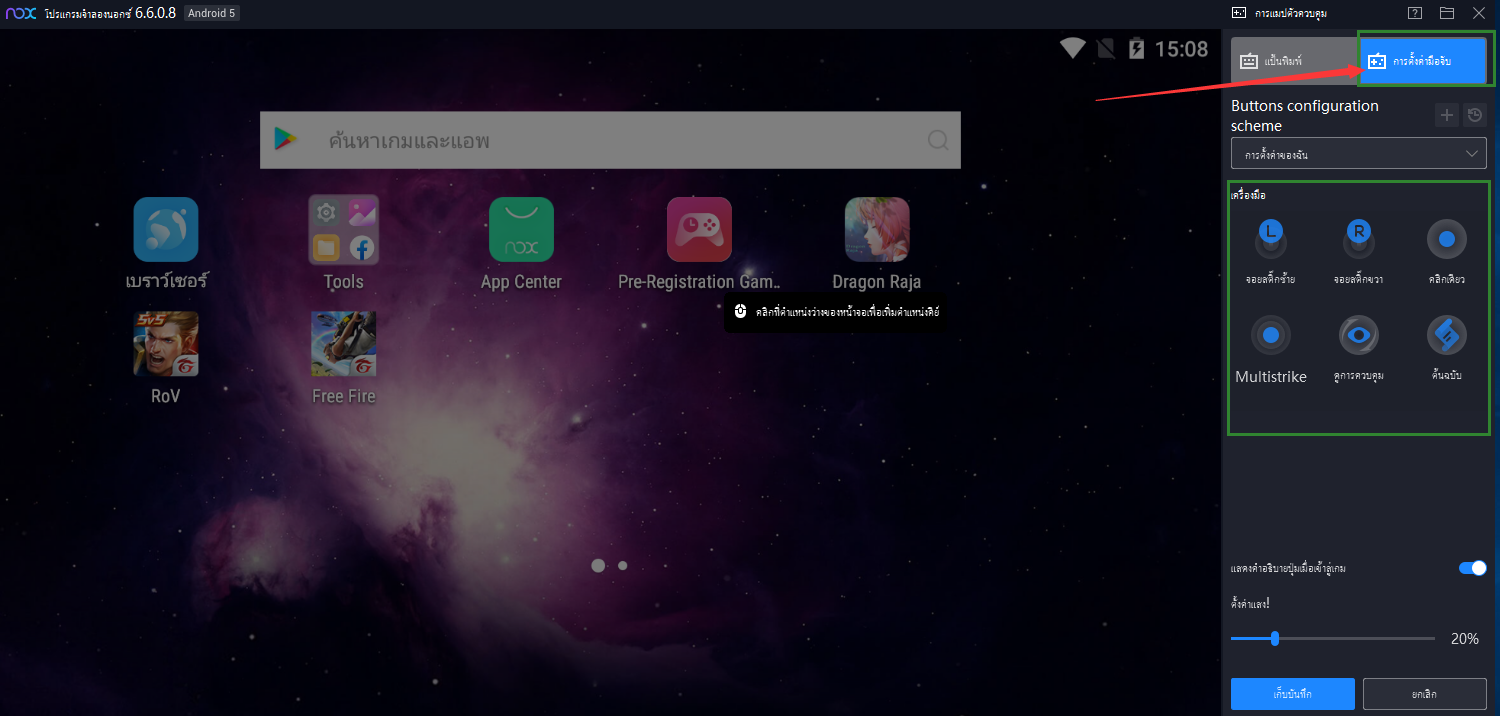Pick the single click control icon
This screenshot has width=1500, height=716.
click(x=1446, y=240)
